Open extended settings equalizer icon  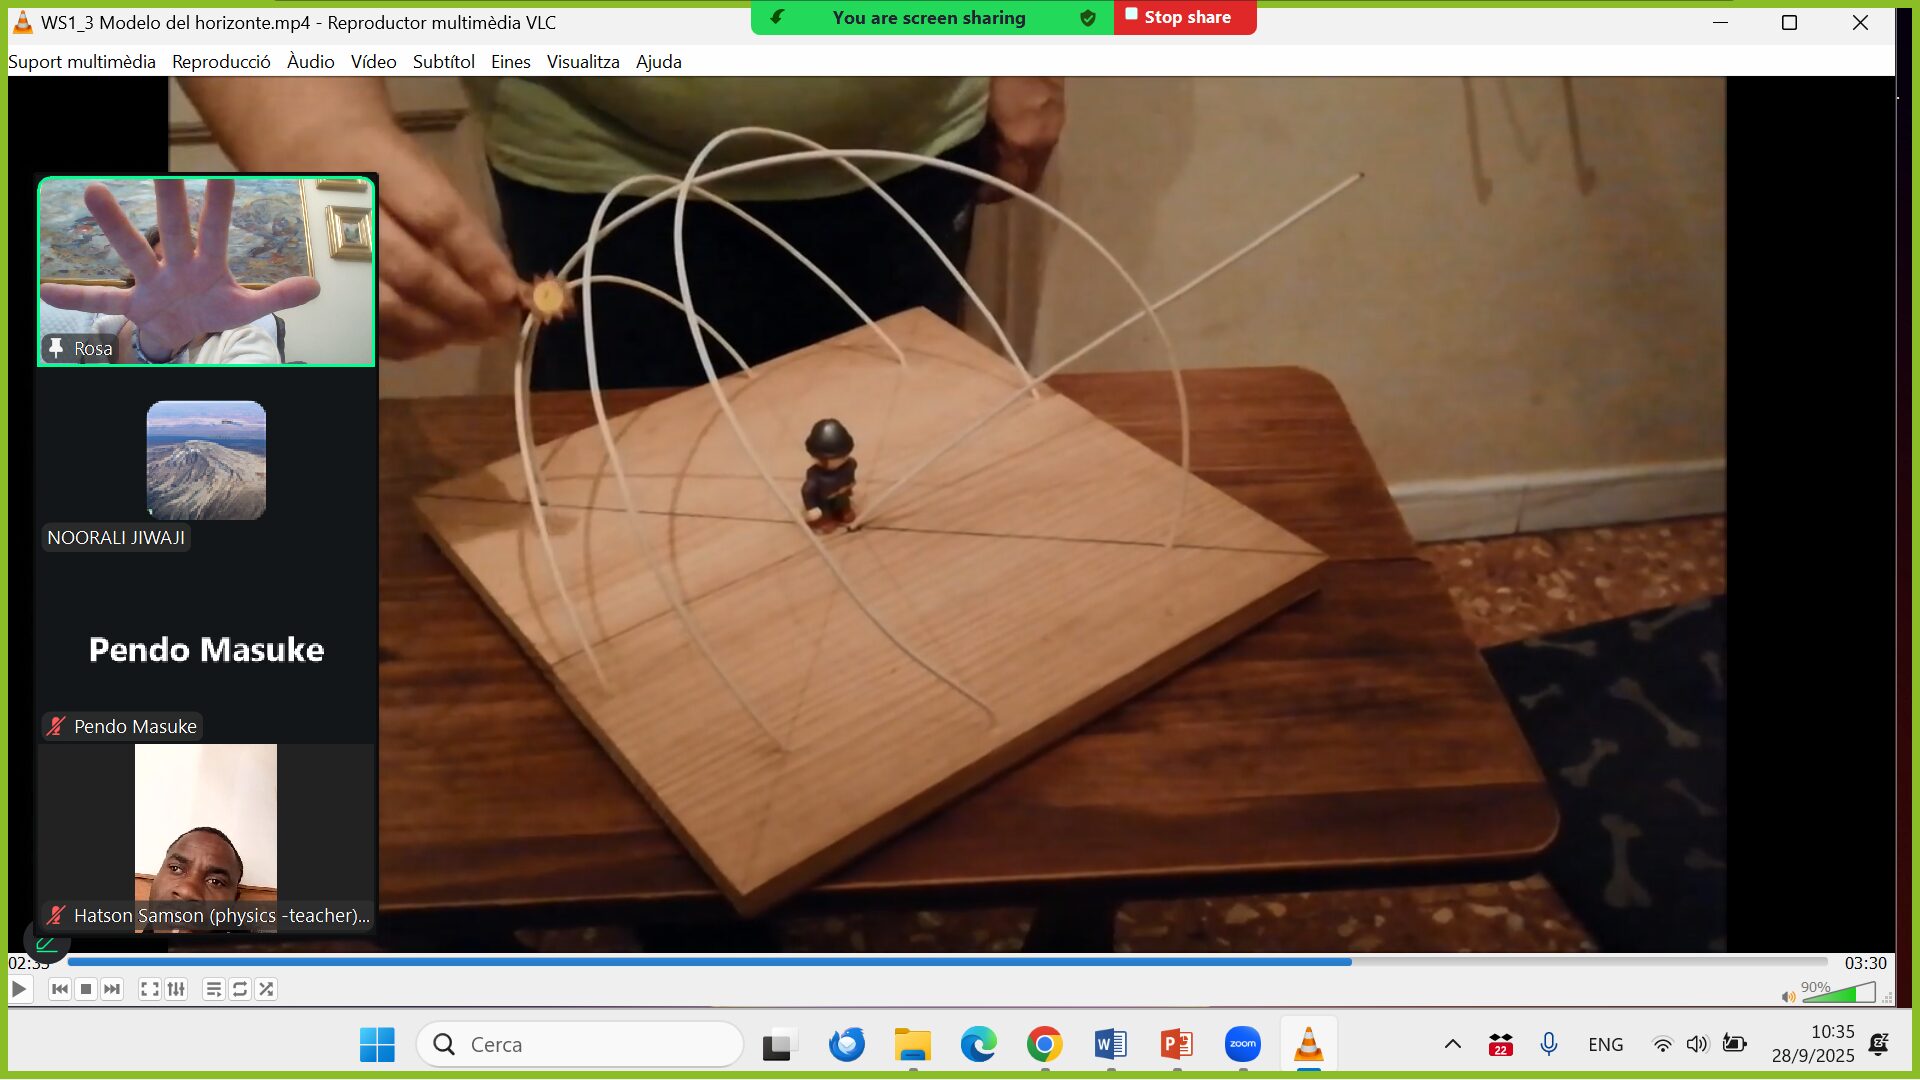click(x=176, y=990)
